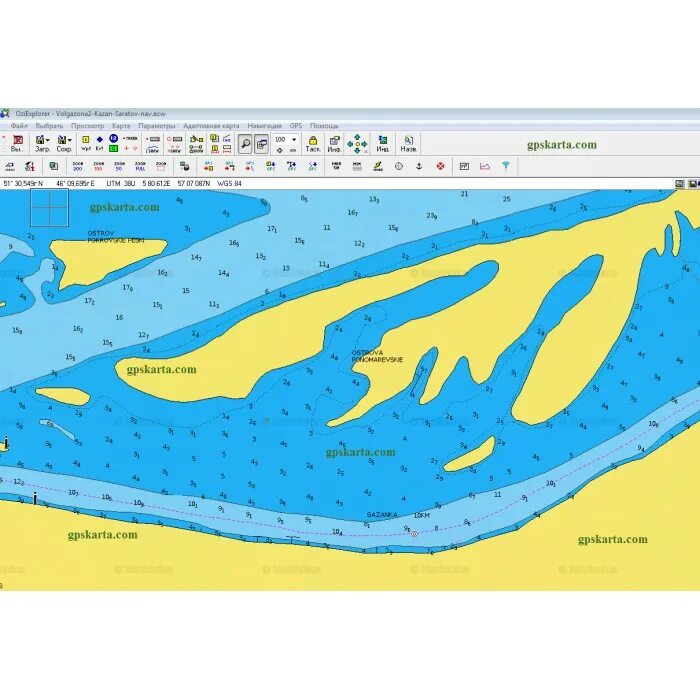Image resolution: width=700 pixels, height=700 pixels.
Task: Click the get route from GPS icon
Action: click(x=292, y=167)
